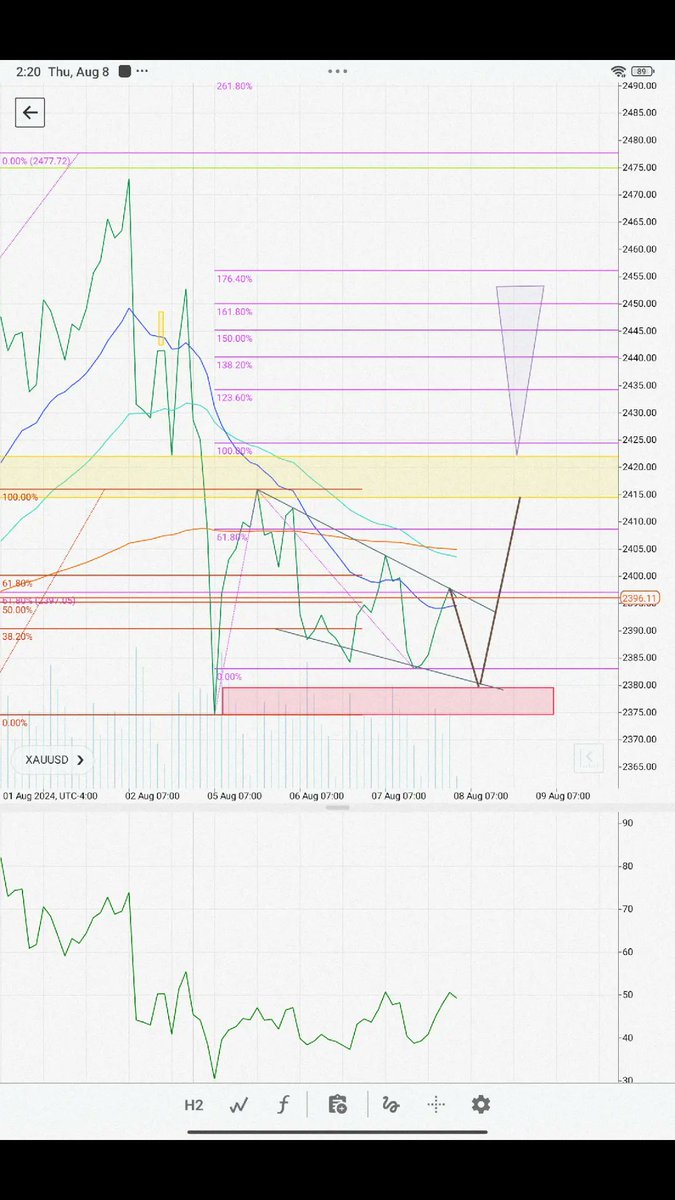The image size is (675, 1200).
Task: Open the indicators function (f) icon
Action: click(x=283, y=1105)
